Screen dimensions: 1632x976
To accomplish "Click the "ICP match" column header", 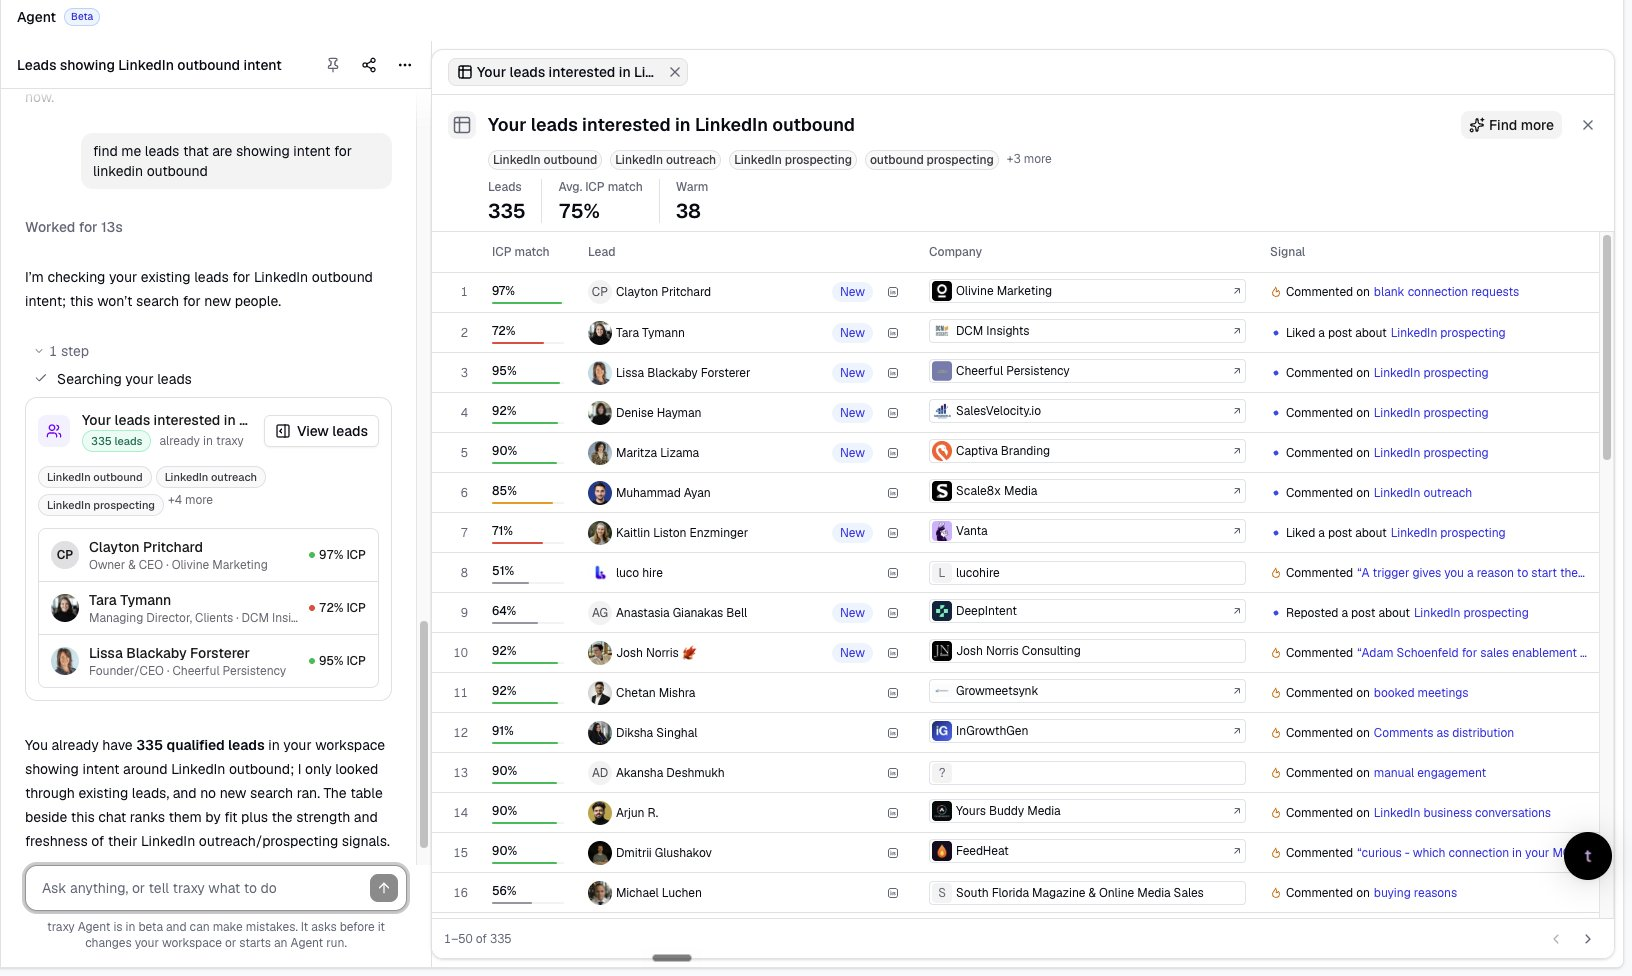I will 521,252.
